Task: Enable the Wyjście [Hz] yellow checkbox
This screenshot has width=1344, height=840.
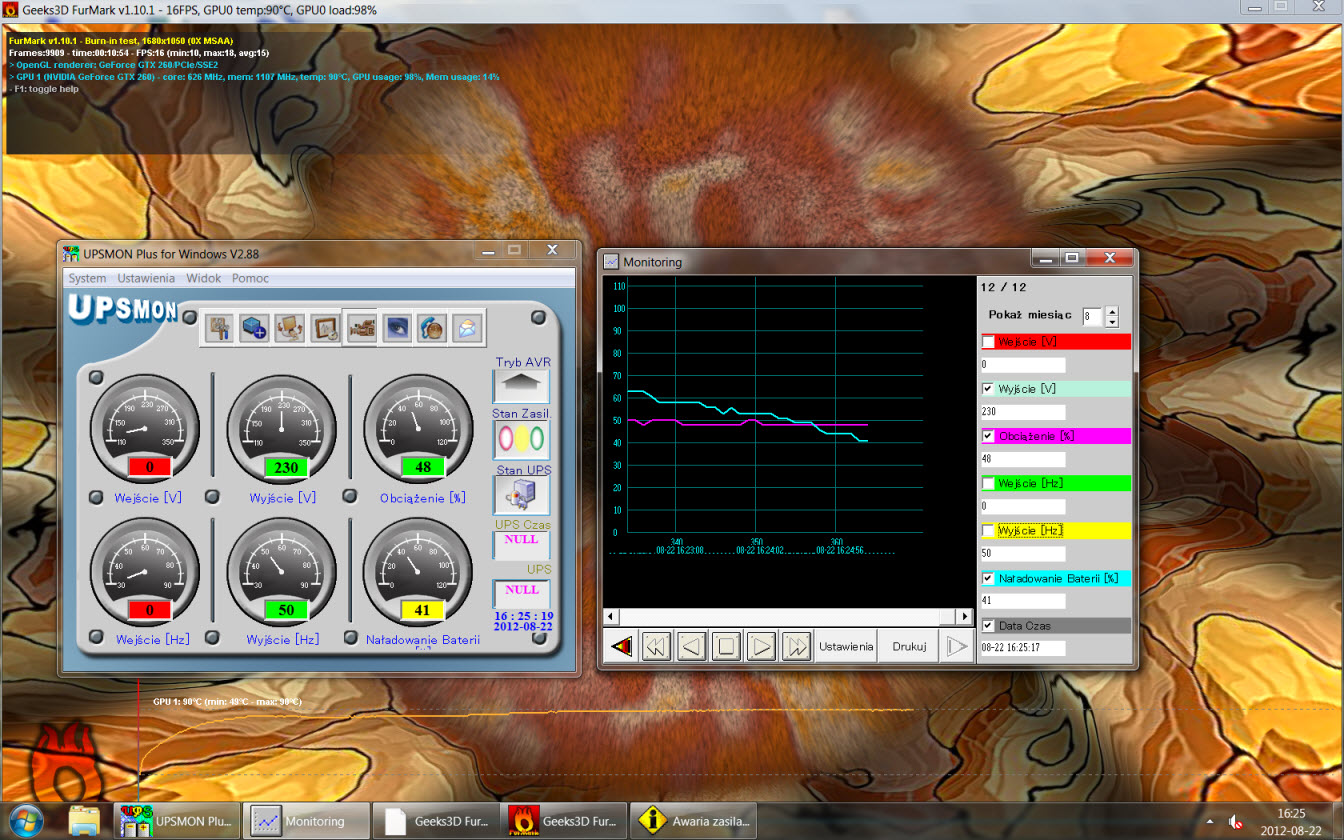Action: coord(989,531)
